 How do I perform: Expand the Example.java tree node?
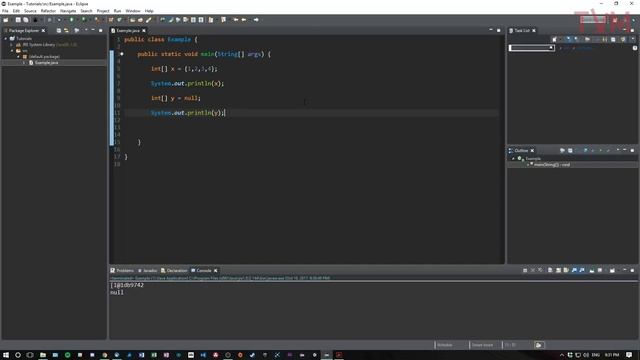point(24,62)
